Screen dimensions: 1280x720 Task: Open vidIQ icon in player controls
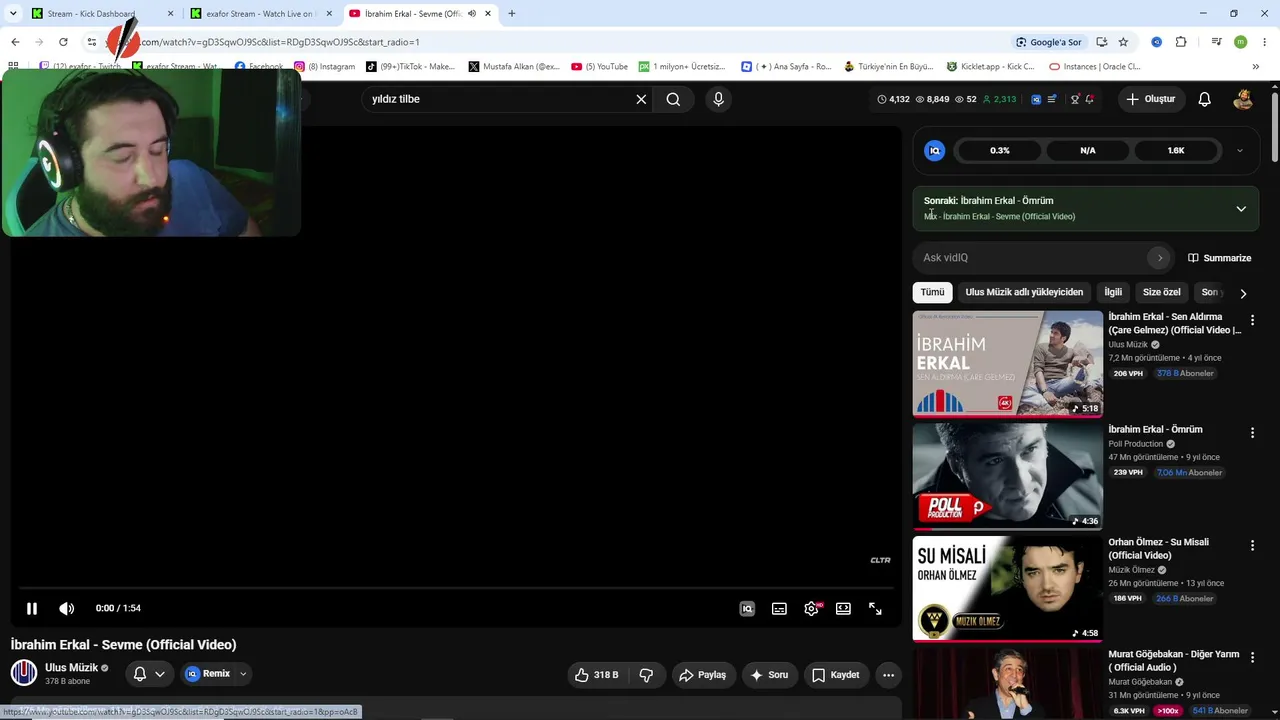[747, 608]
